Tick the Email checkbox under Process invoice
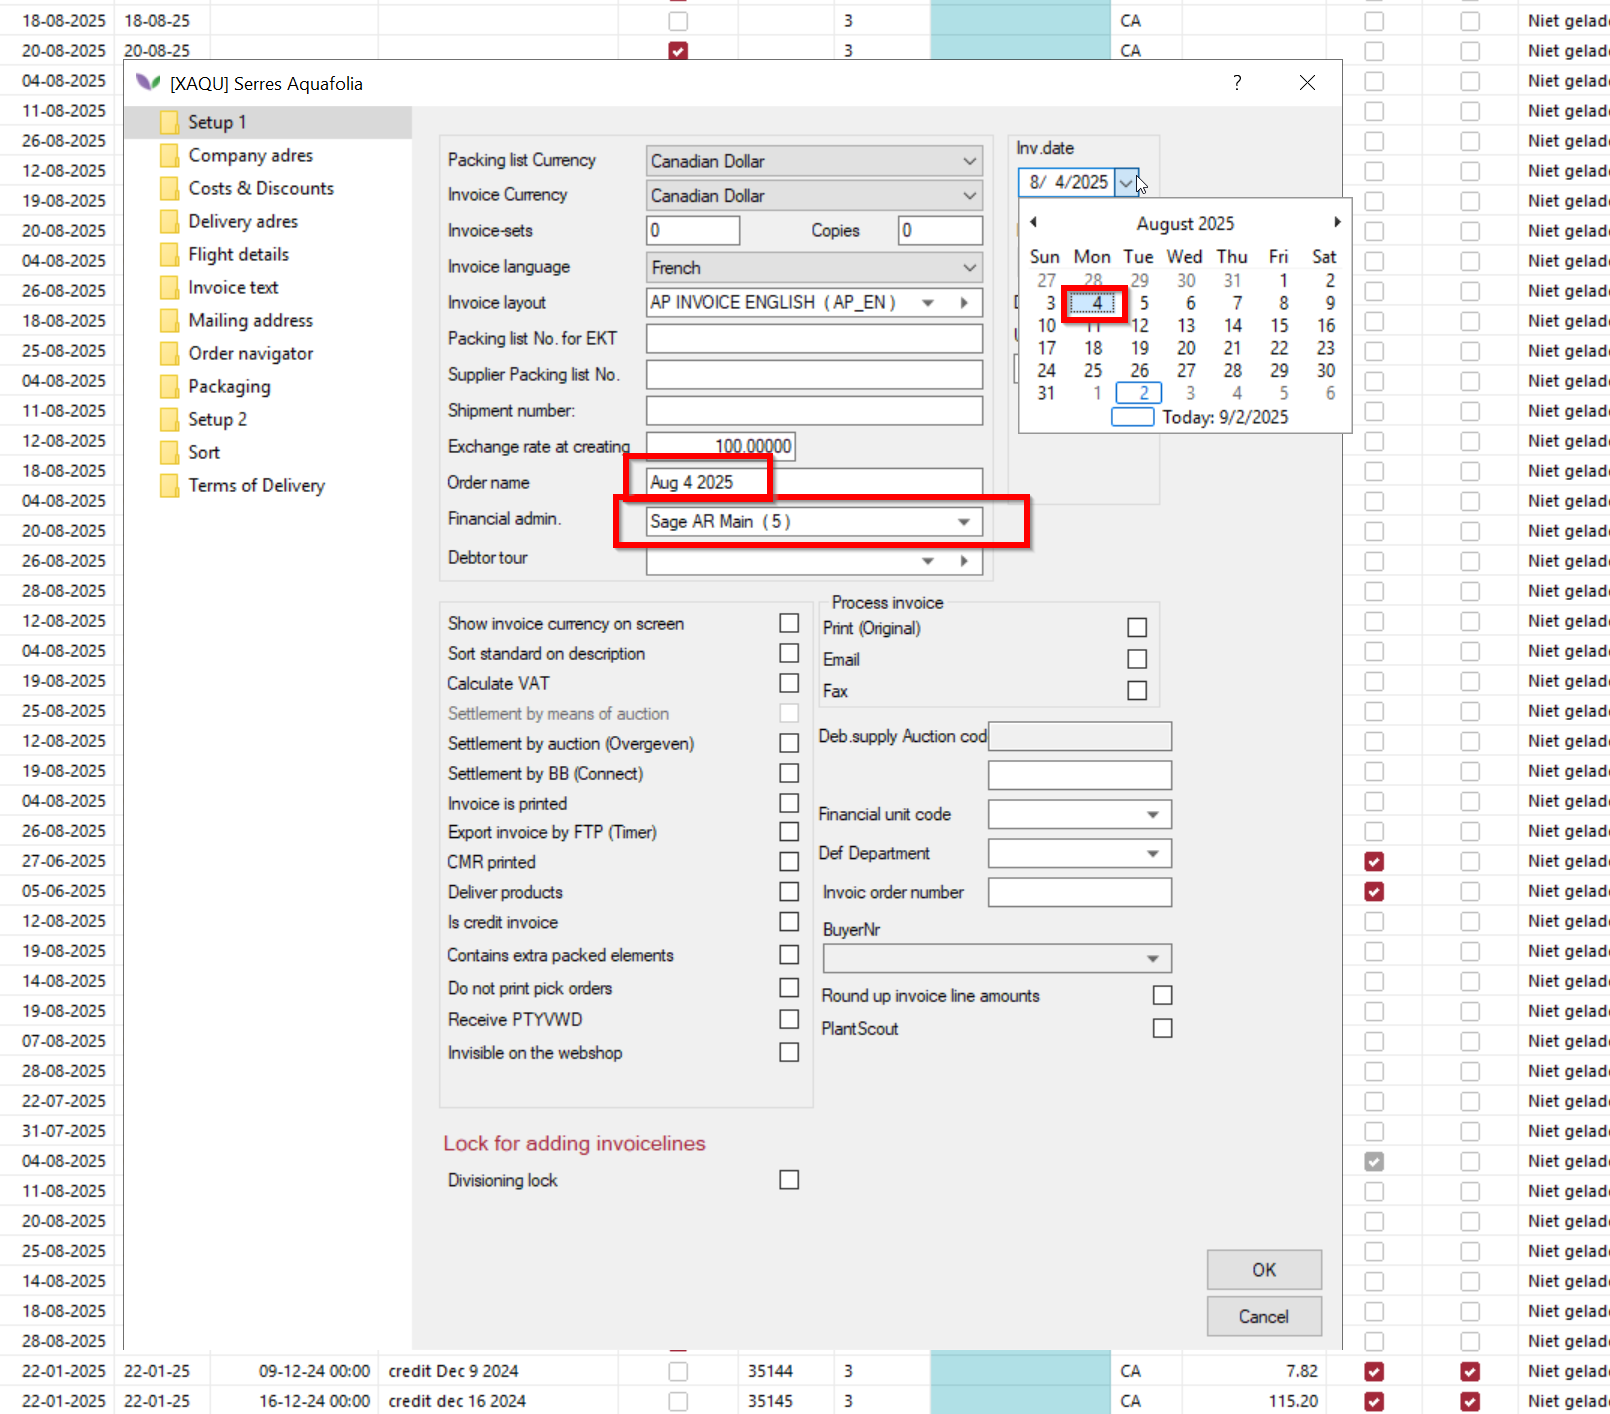 (1137, 659)
